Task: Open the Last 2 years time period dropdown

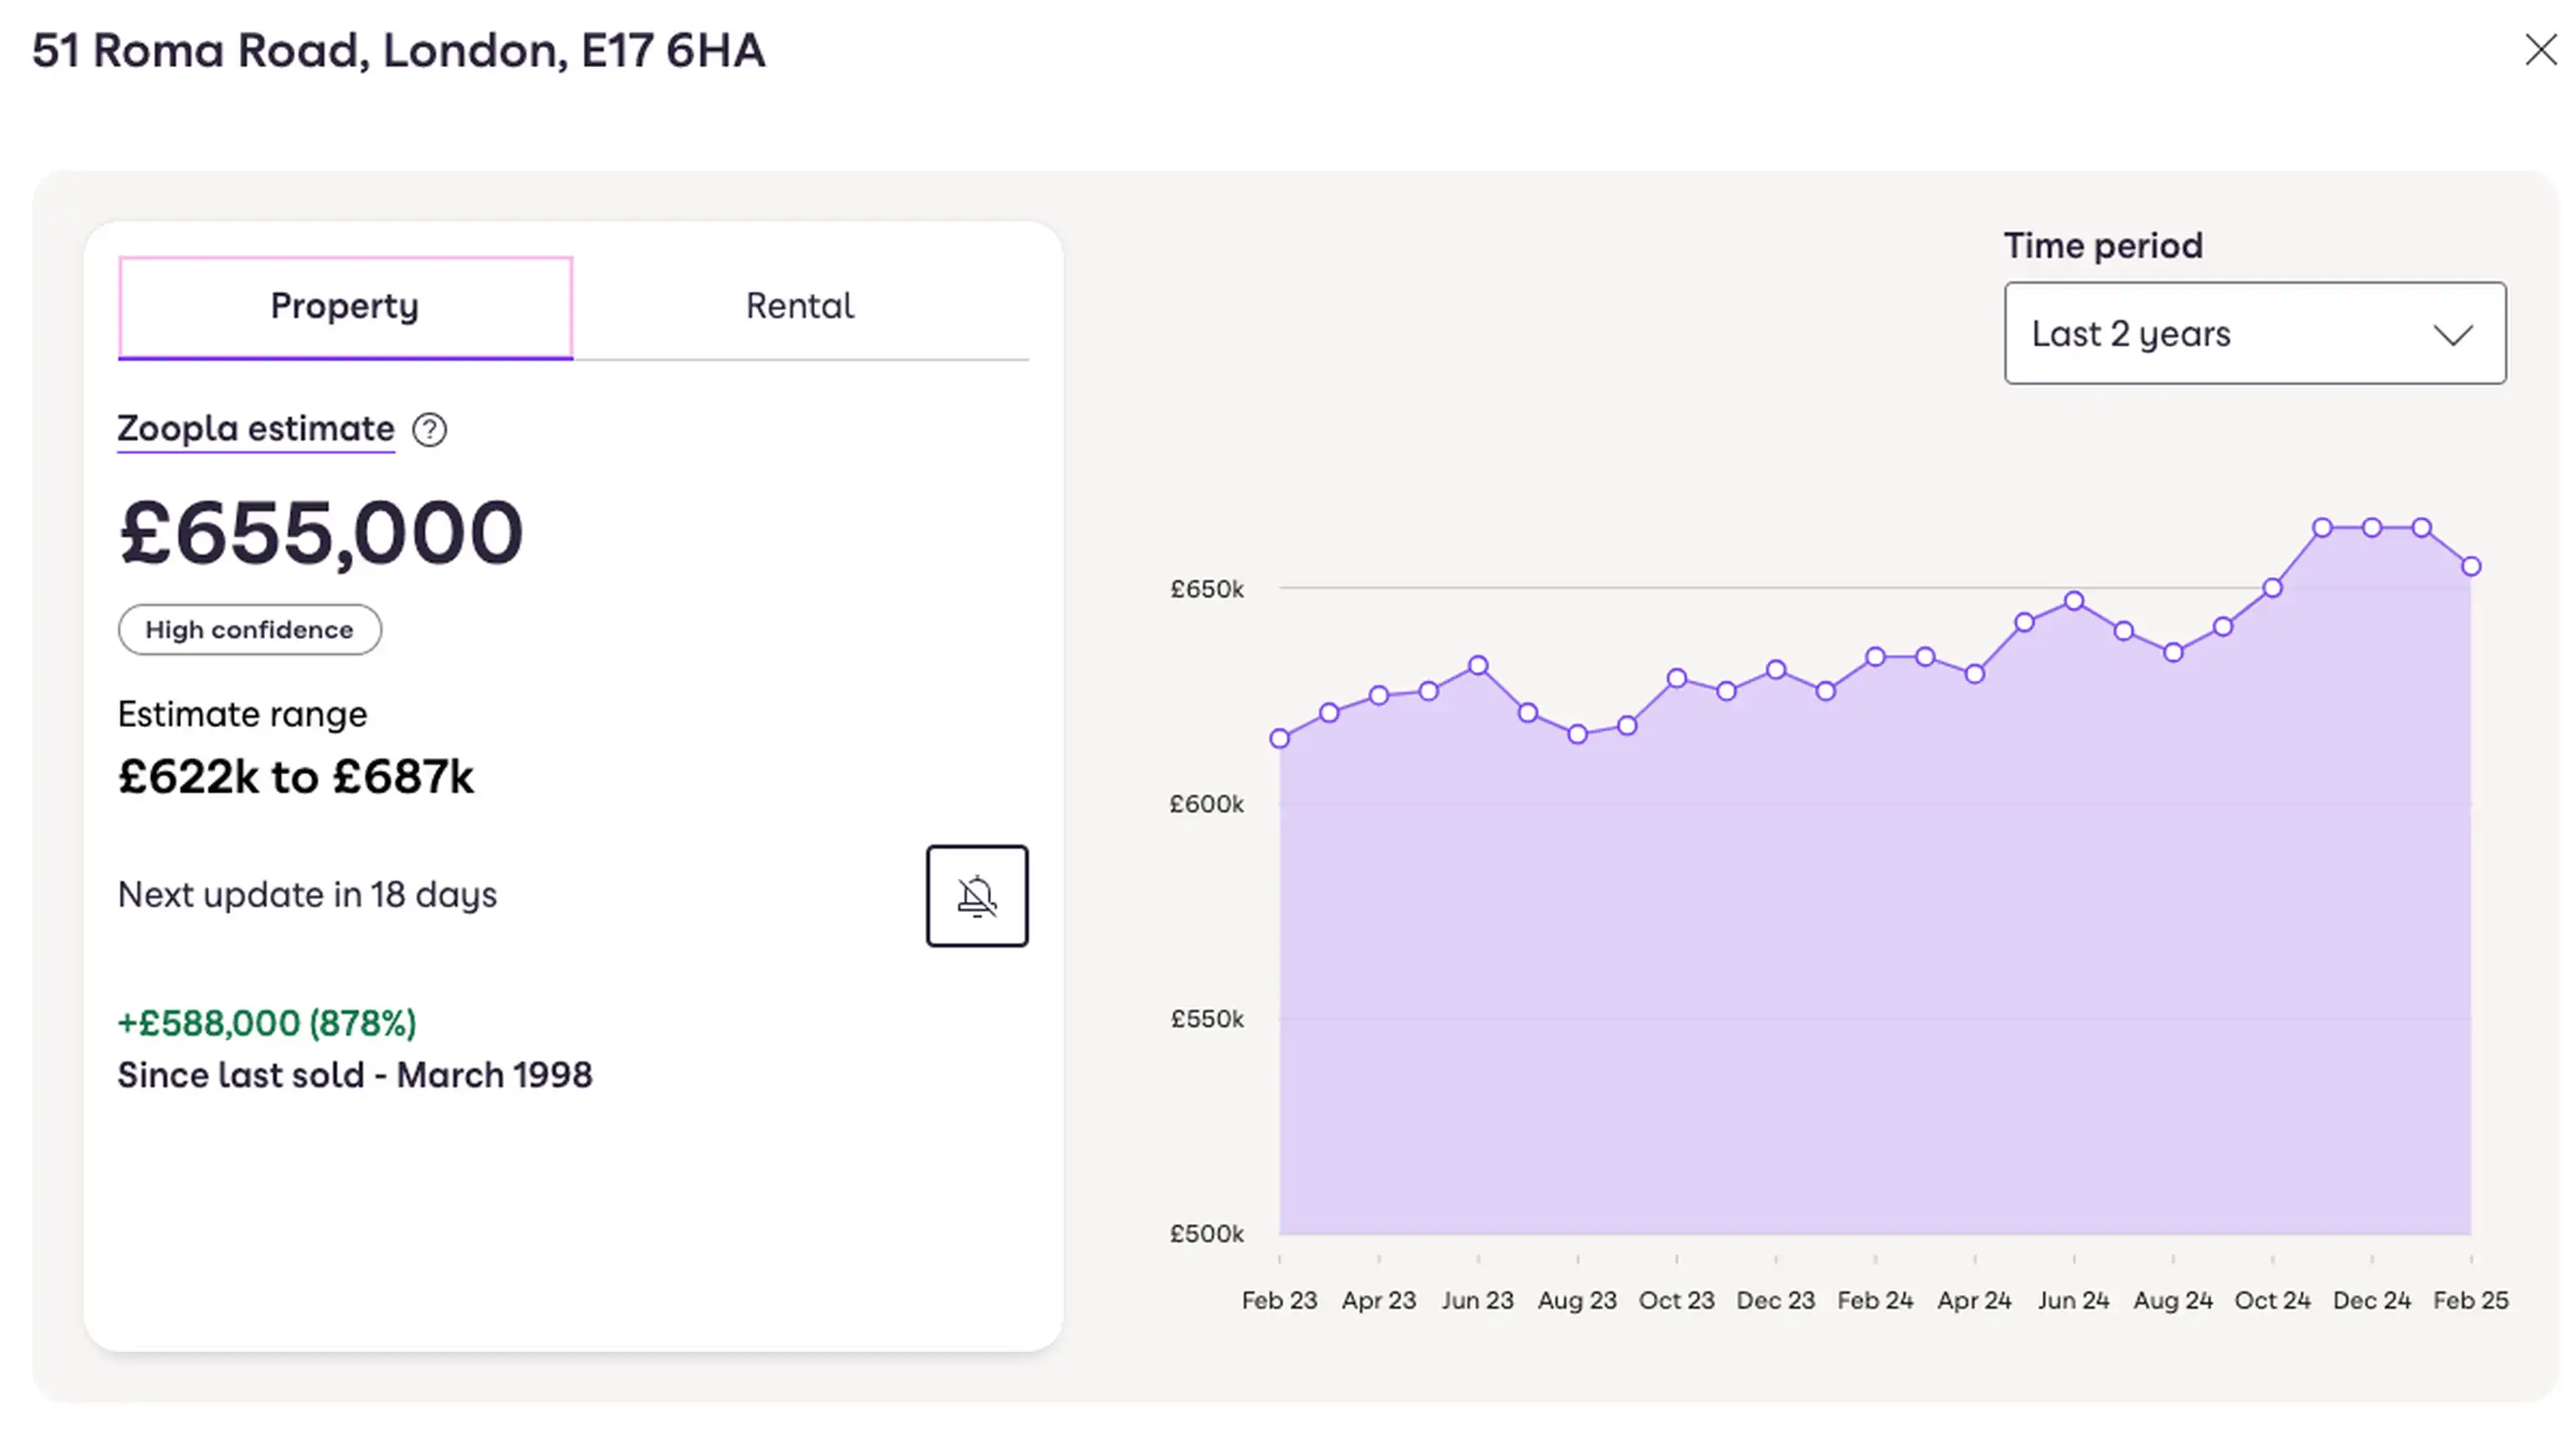Action: [x=2254, y=334]
